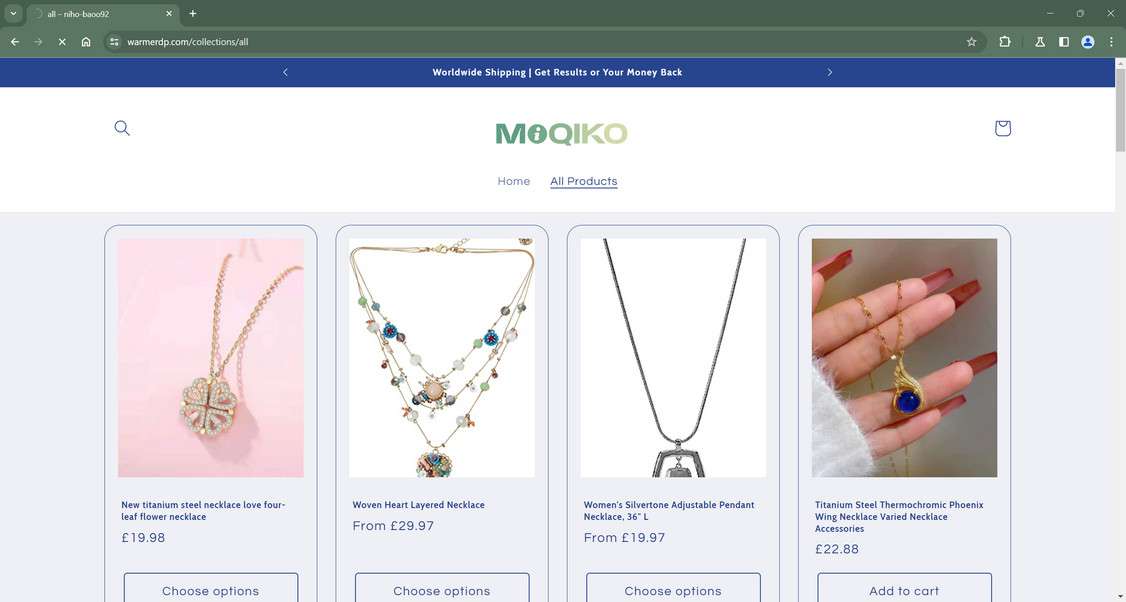Image resolution: width=1126 pixels, height=602 pixels.
Task: Open the Chrome profile avatar
Action: pyautogui.click(x=1088, y=42)
